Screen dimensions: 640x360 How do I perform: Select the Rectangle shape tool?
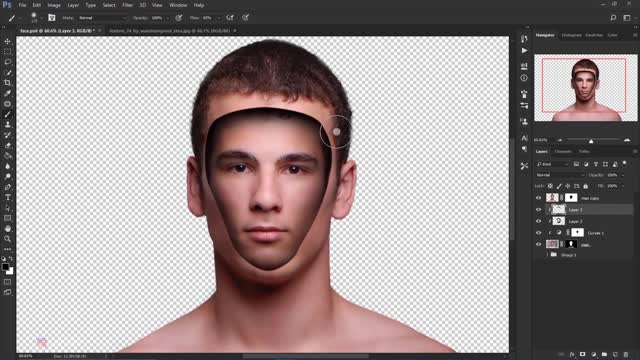tap(7, 218)
